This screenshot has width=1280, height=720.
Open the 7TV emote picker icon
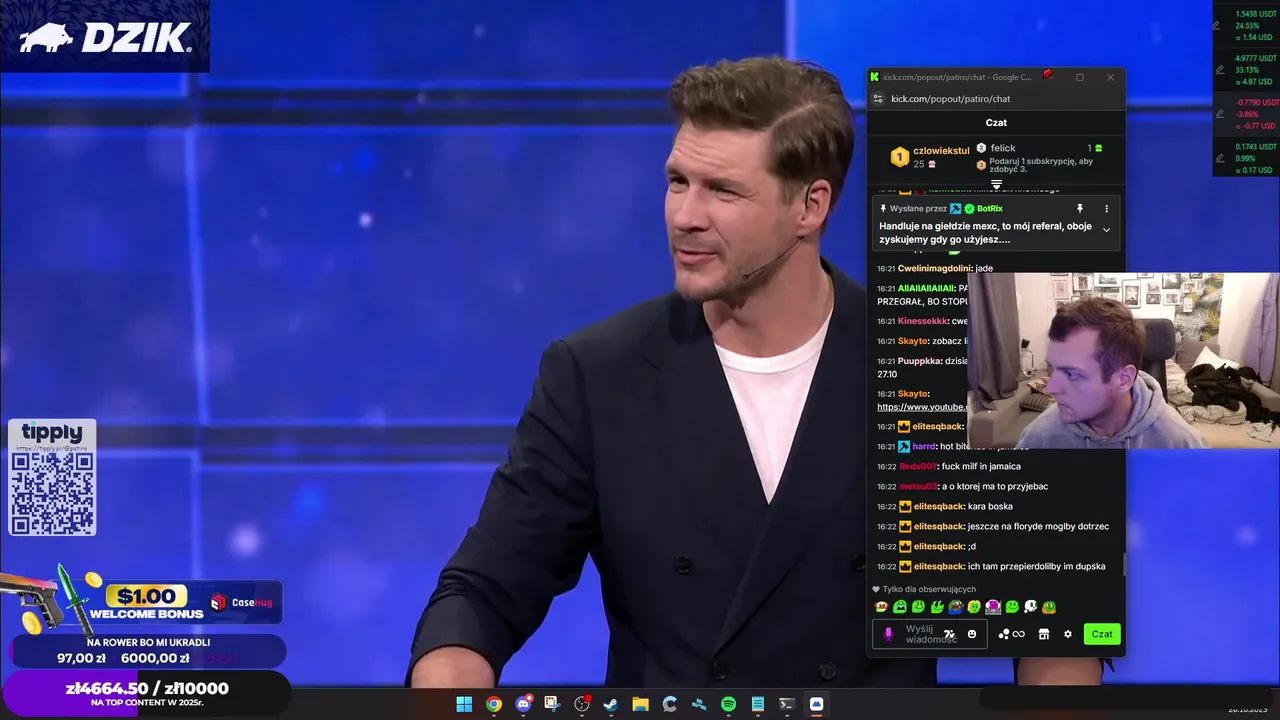[x=949, y=634]
